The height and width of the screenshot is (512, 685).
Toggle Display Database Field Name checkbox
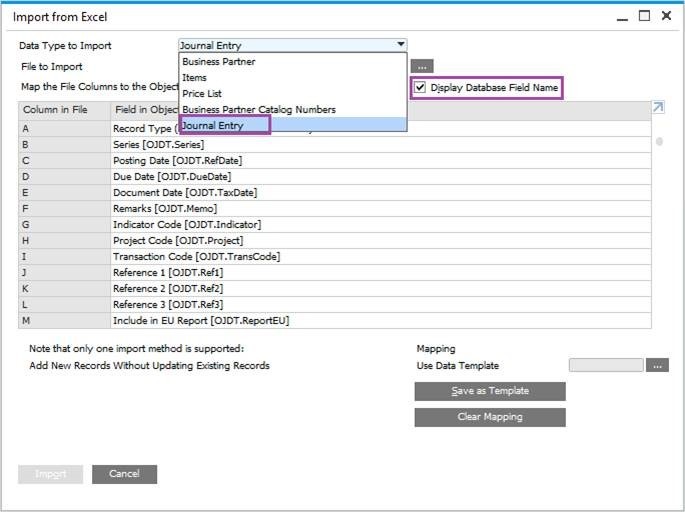coord(420,87)
